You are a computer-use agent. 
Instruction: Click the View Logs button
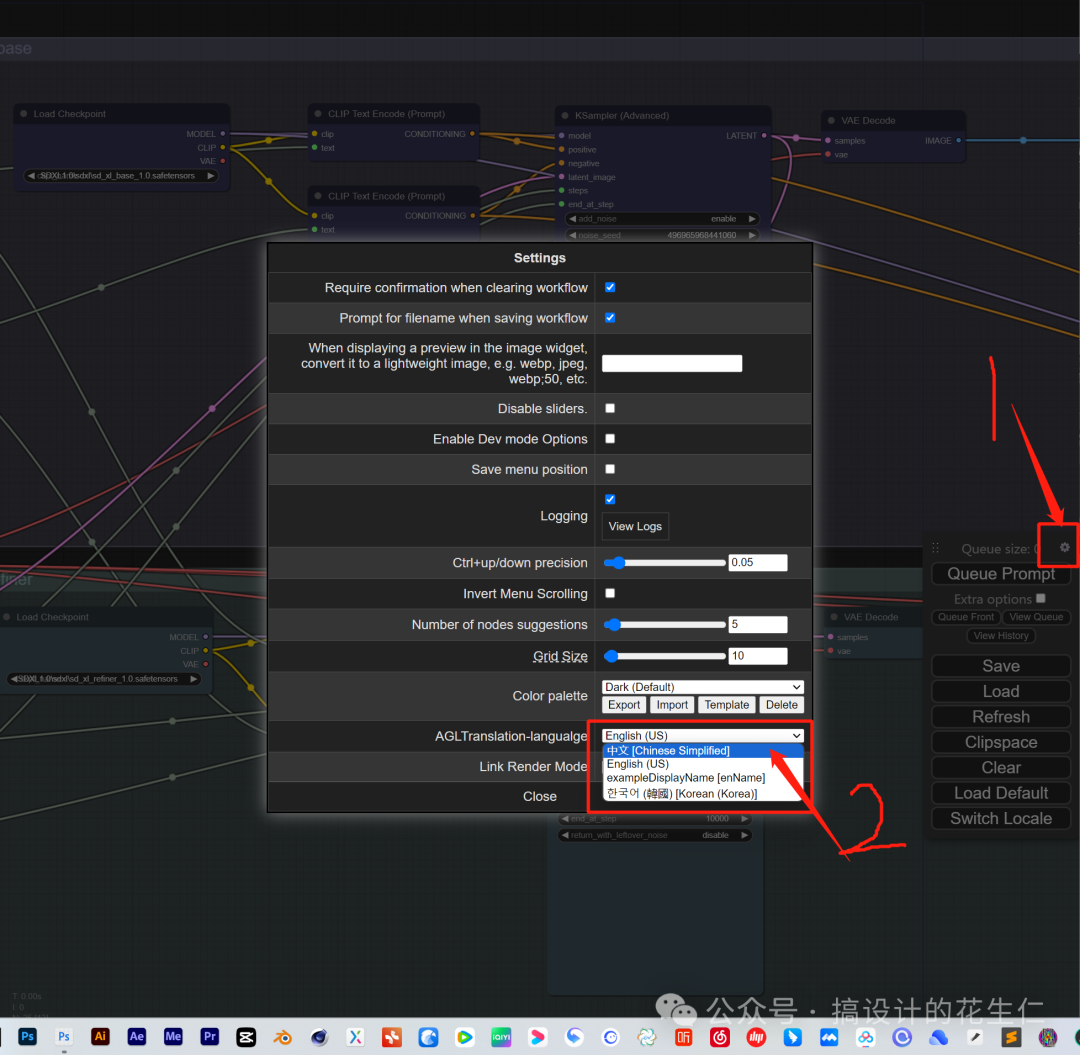click(635, 526)
